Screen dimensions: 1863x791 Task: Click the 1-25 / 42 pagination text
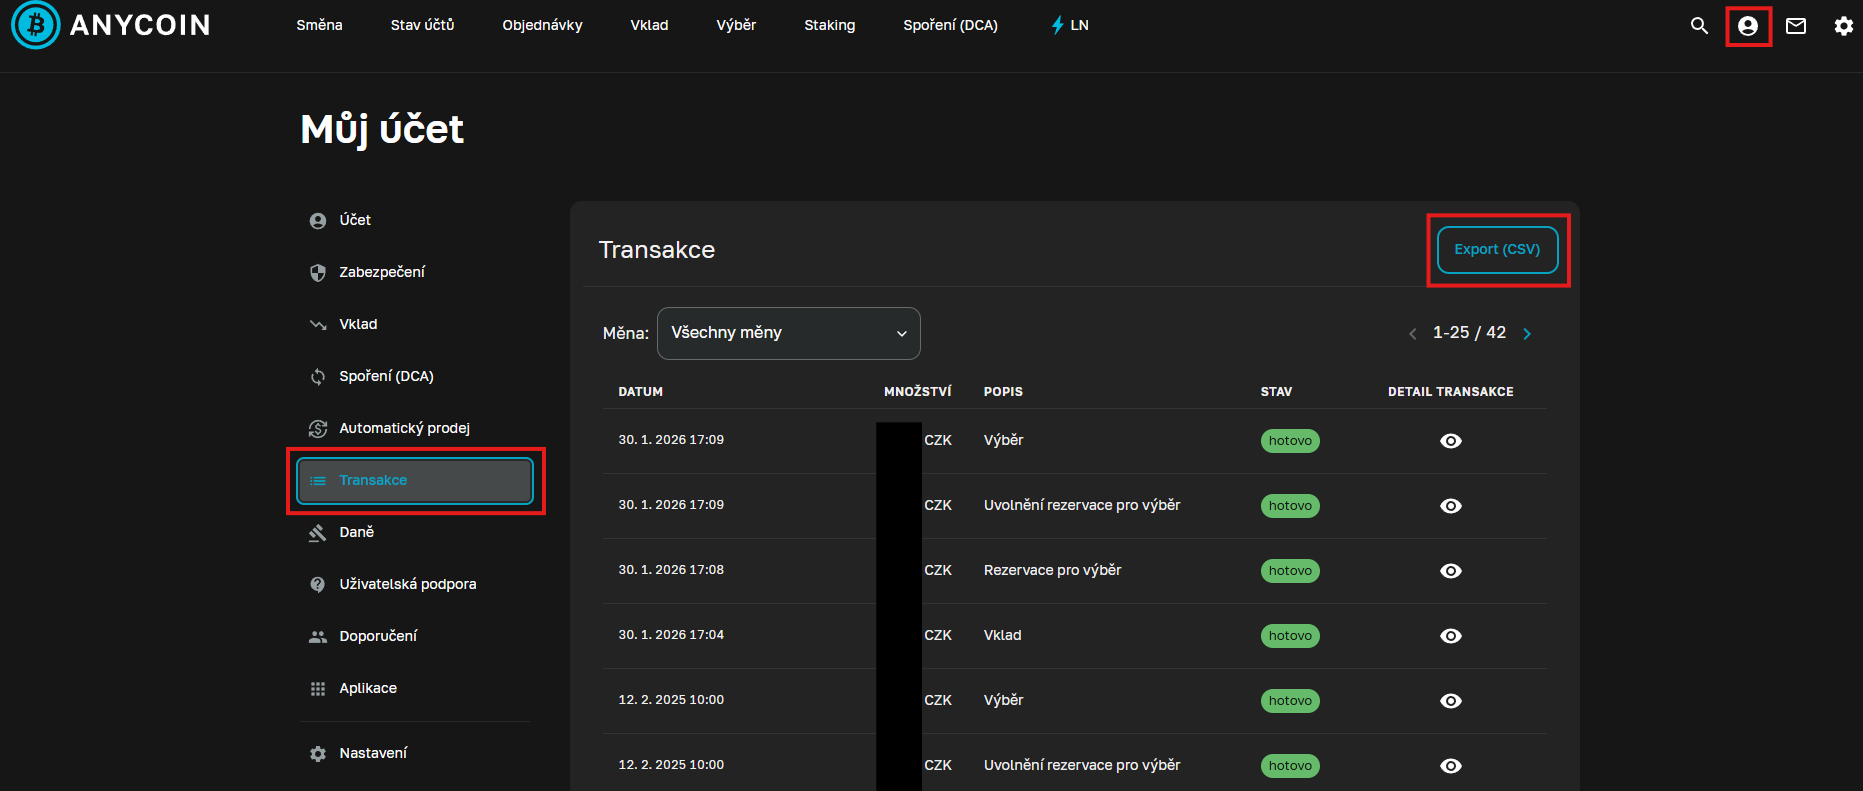coord(1469,333)
